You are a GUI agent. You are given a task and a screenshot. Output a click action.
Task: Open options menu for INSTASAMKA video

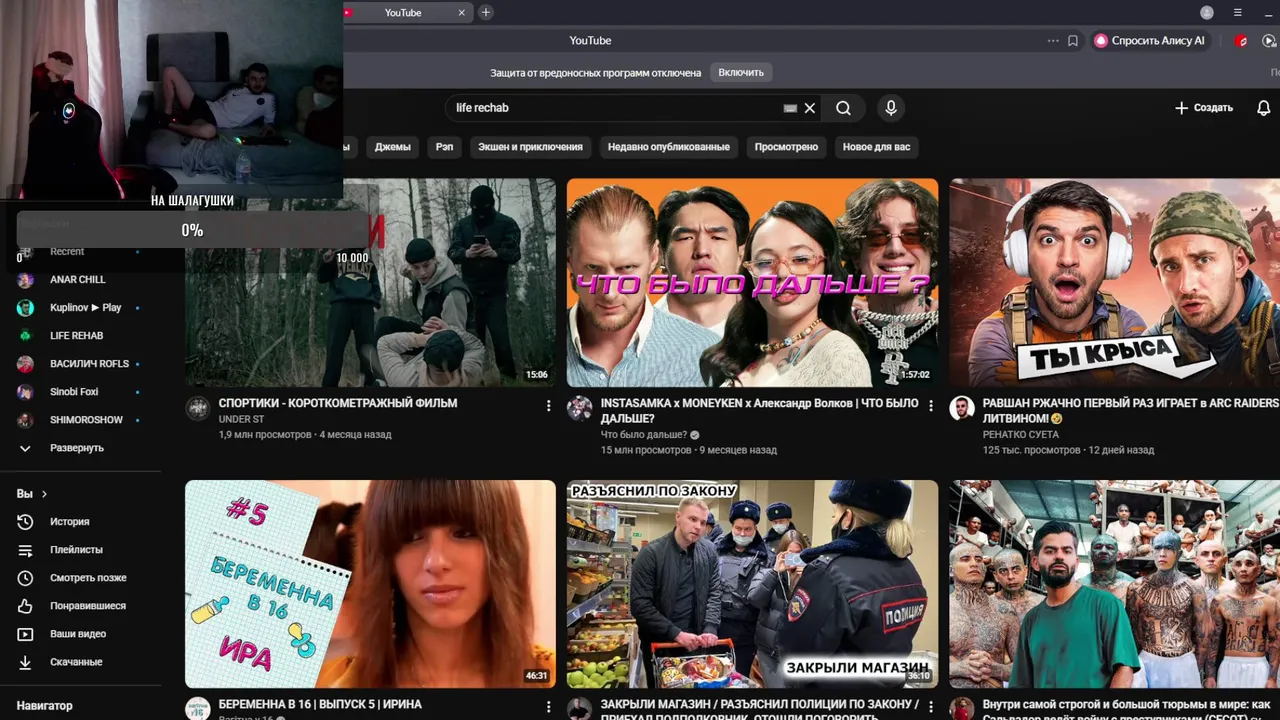(x=930, y=406)
